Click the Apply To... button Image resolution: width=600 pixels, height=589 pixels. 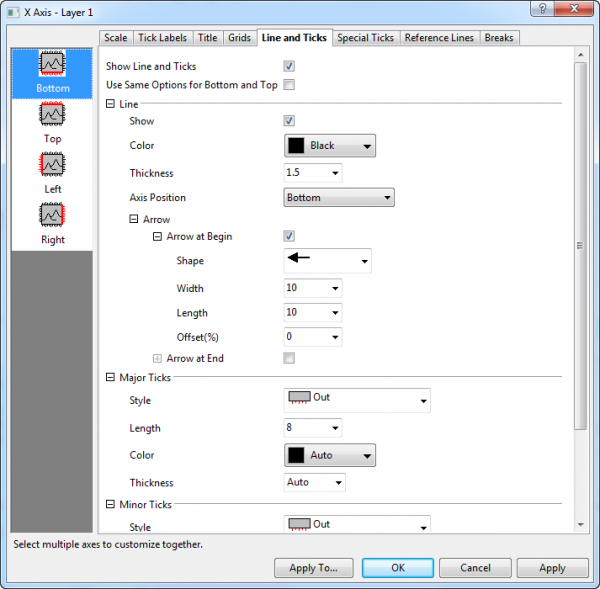click(x=313, y=567)
